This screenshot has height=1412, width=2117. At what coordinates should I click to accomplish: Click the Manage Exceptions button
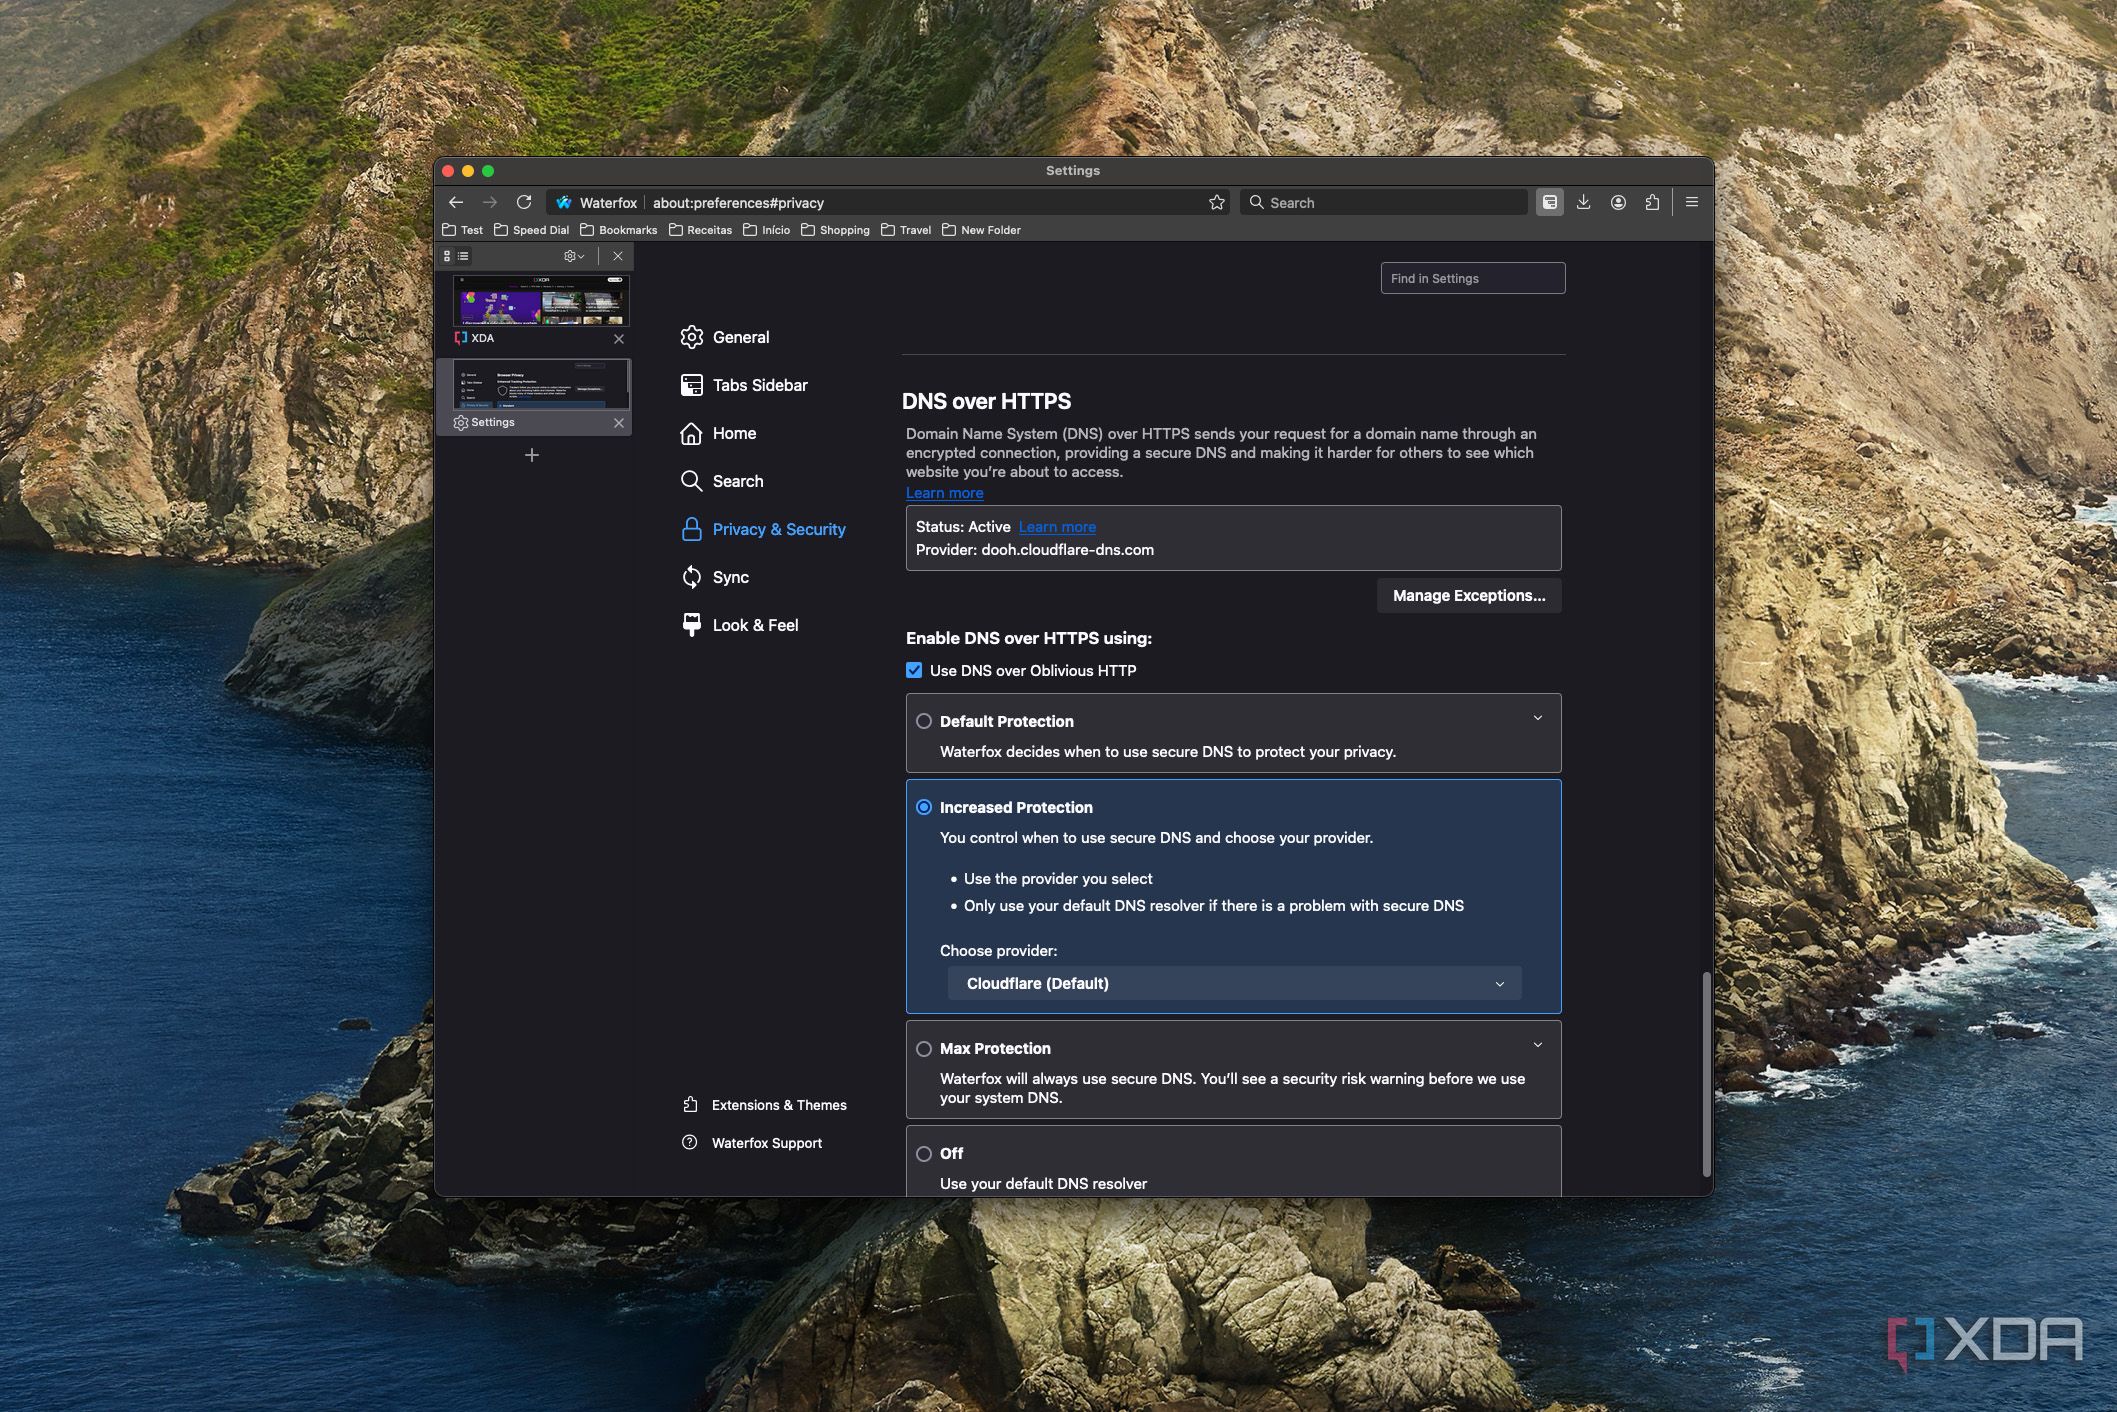tap(1469, 596)
